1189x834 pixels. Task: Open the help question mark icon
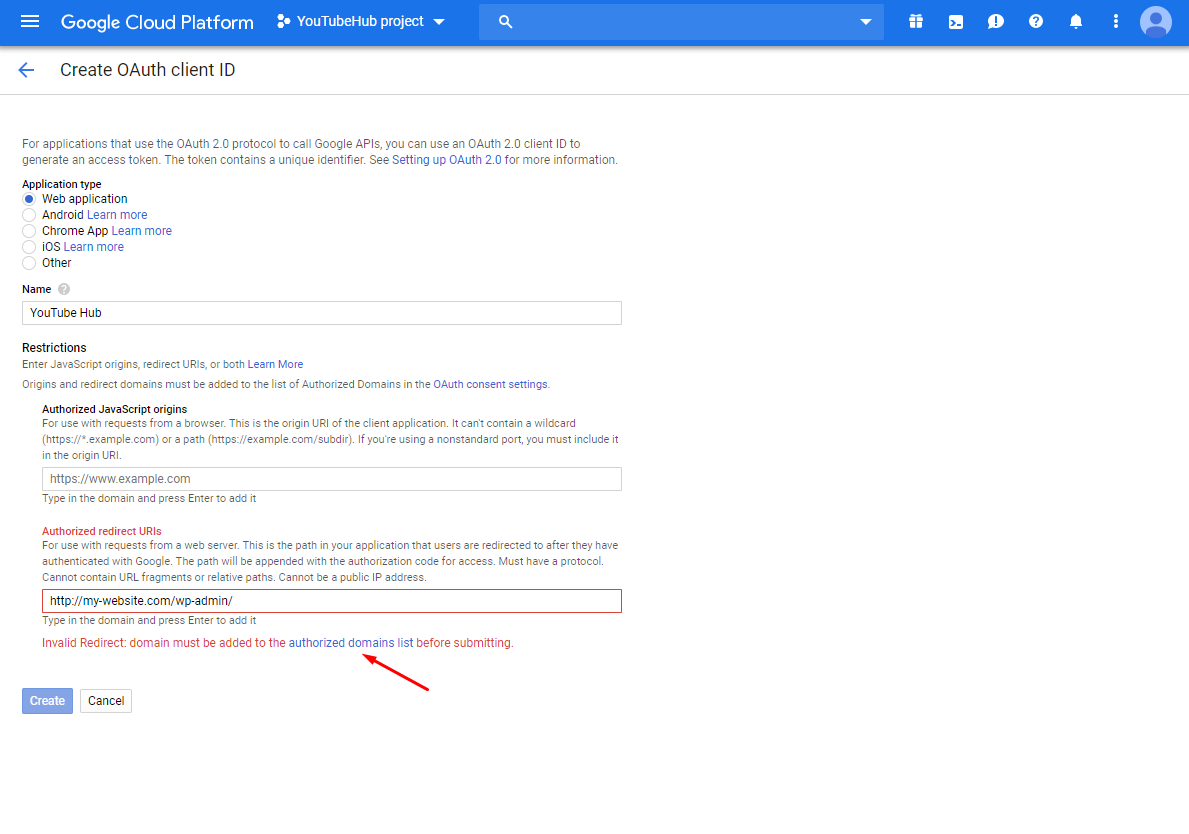(1035, 20)
